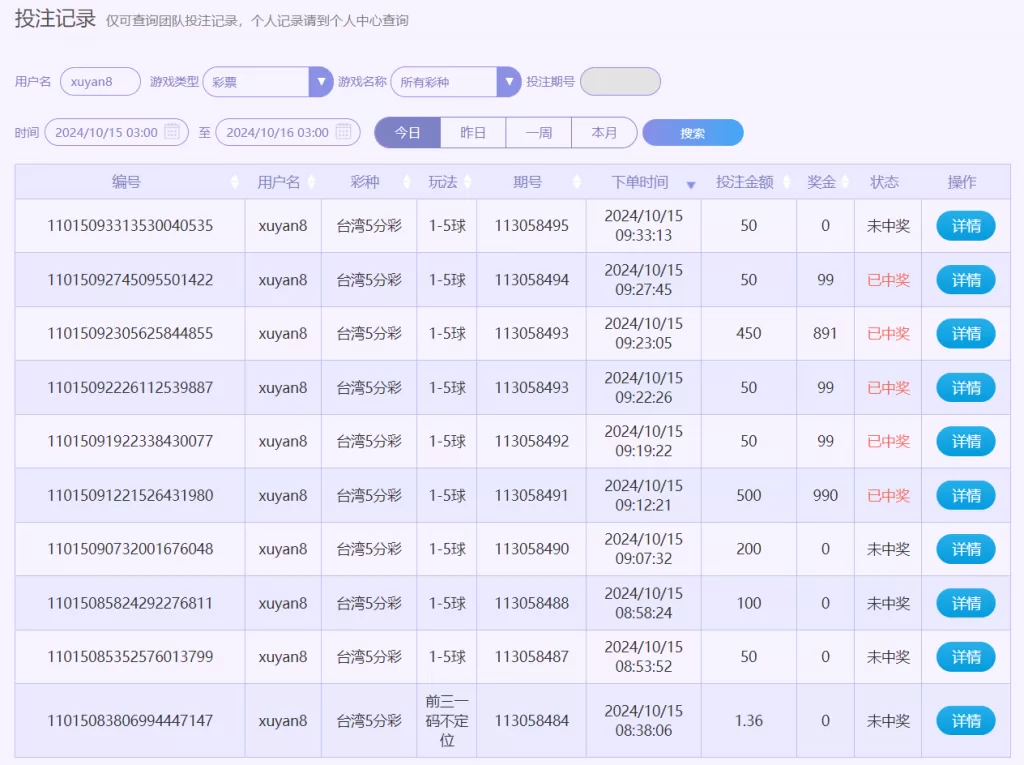Sort by 用户名 column arrows
1024x765 pixels.
pos(312,182)
